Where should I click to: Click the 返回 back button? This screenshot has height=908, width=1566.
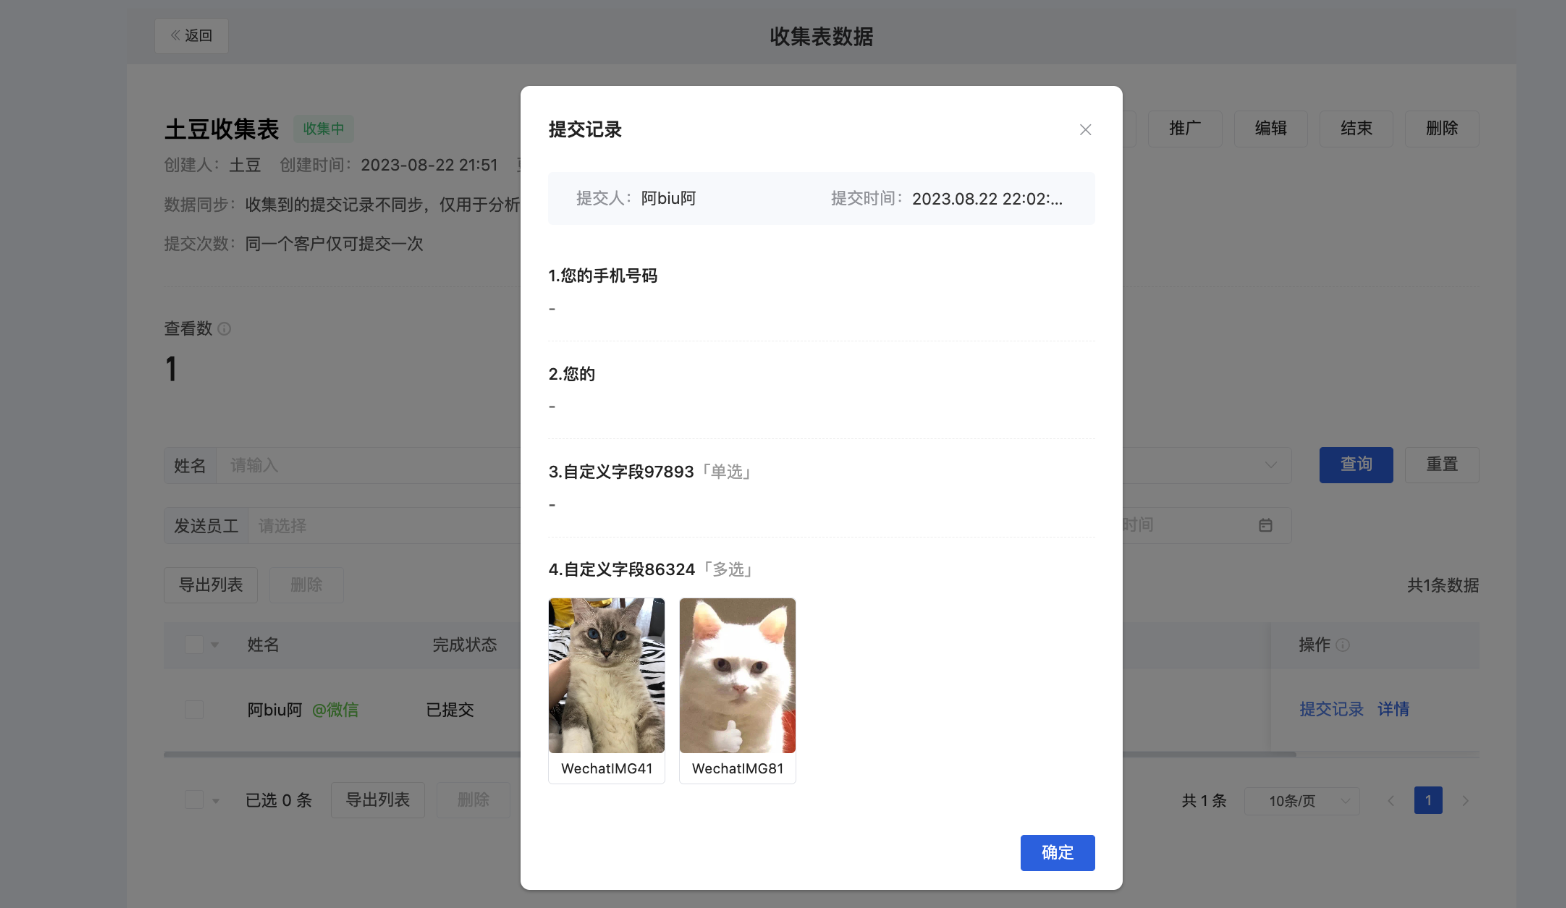point(191,35)
